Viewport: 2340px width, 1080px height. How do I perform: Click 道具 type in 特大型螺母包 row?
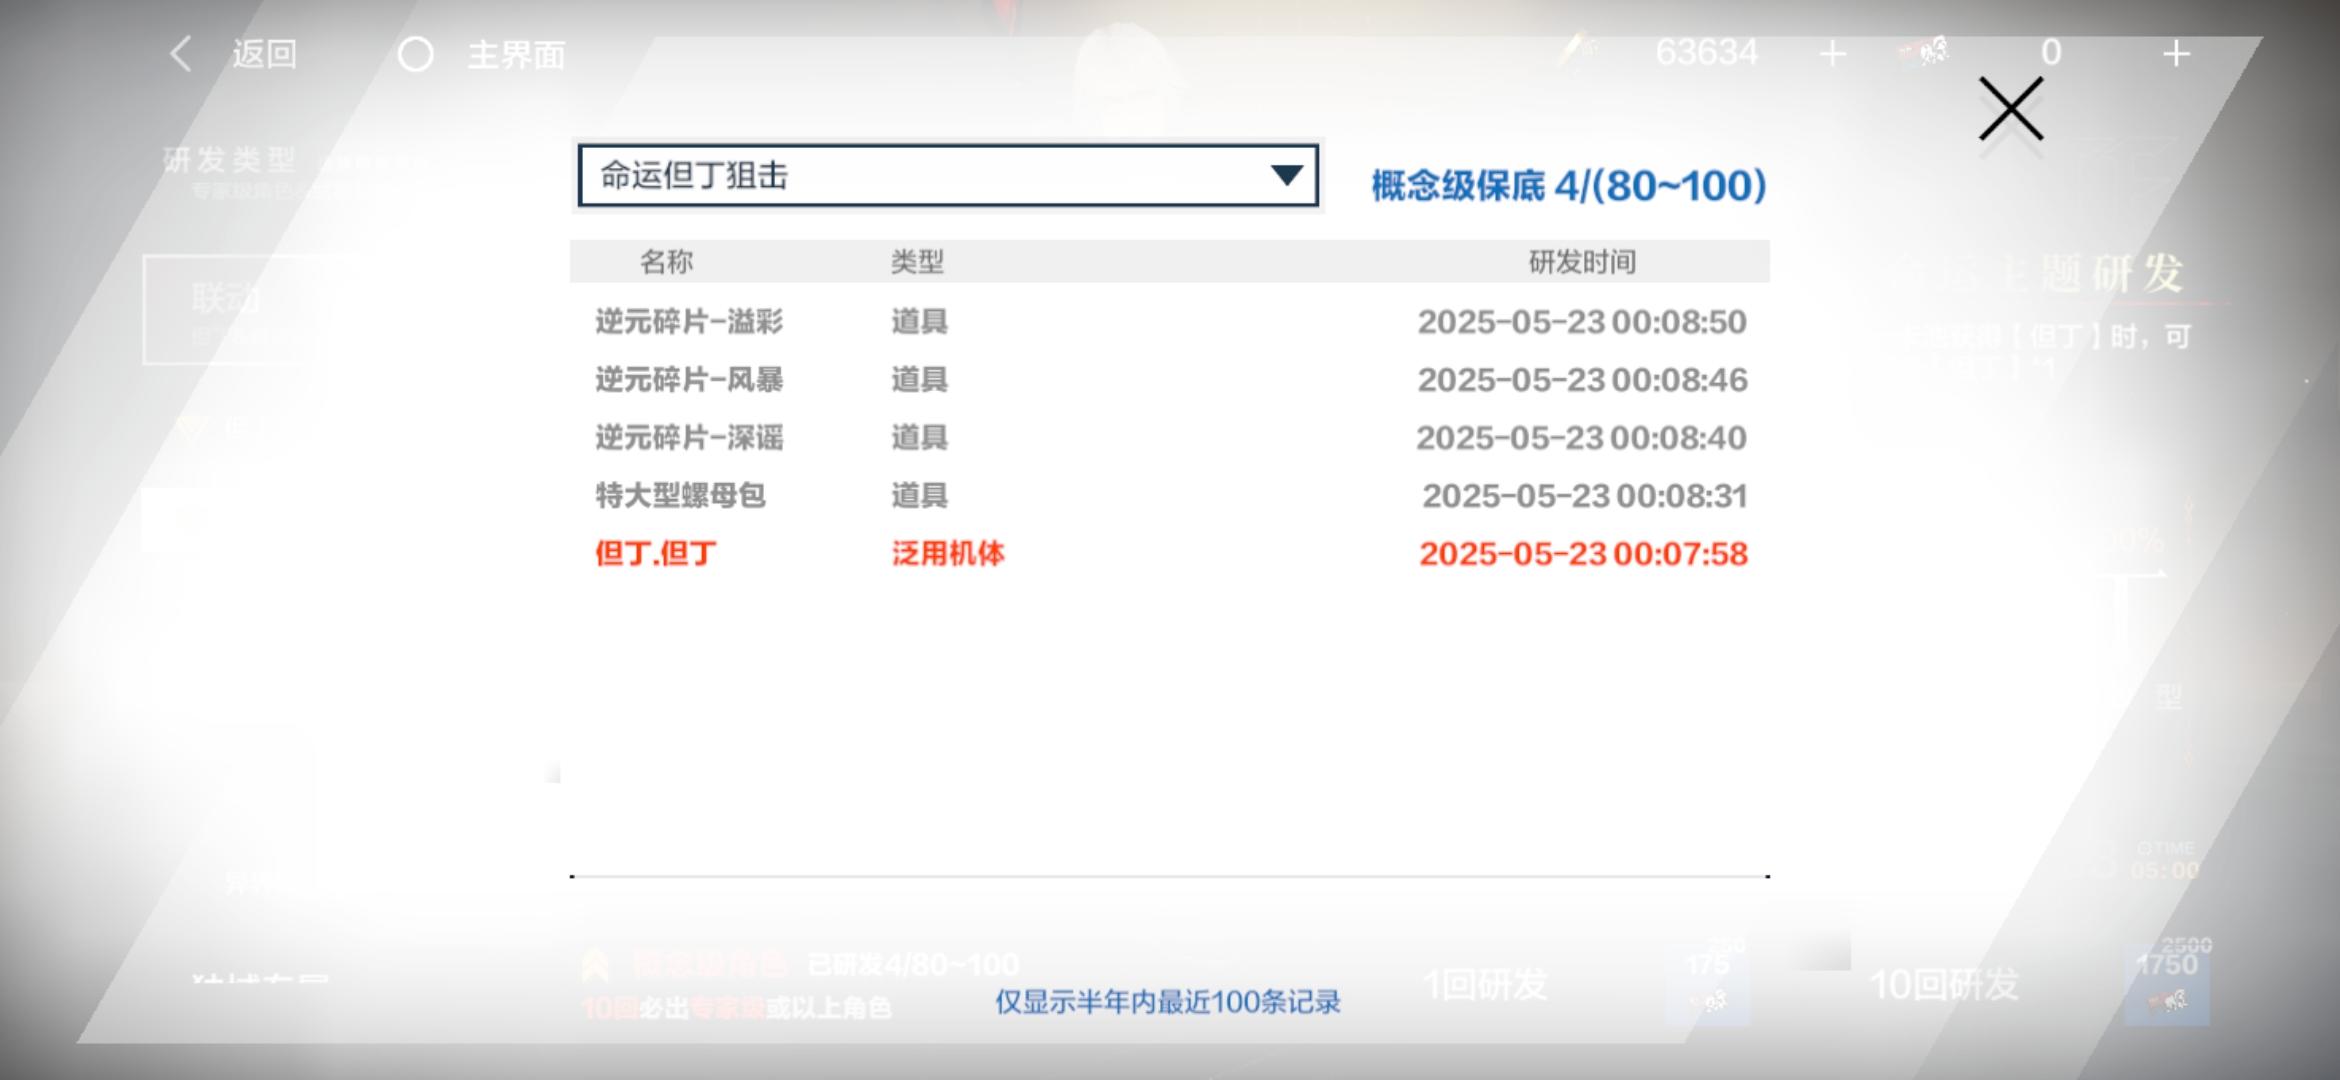pyautogui.click(x=919, y=496)
